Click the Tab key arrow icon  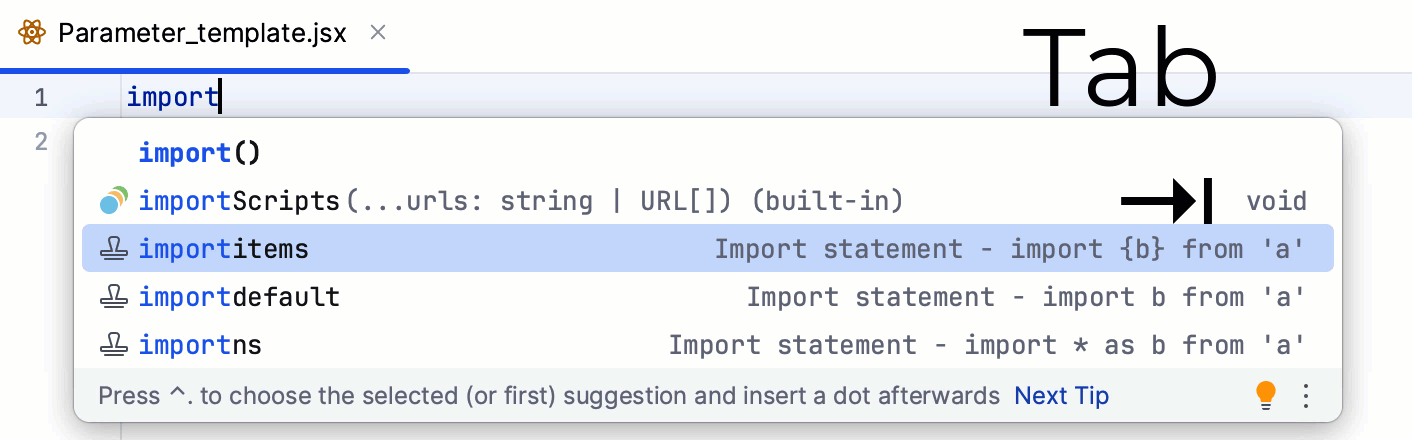point(1167,201)
